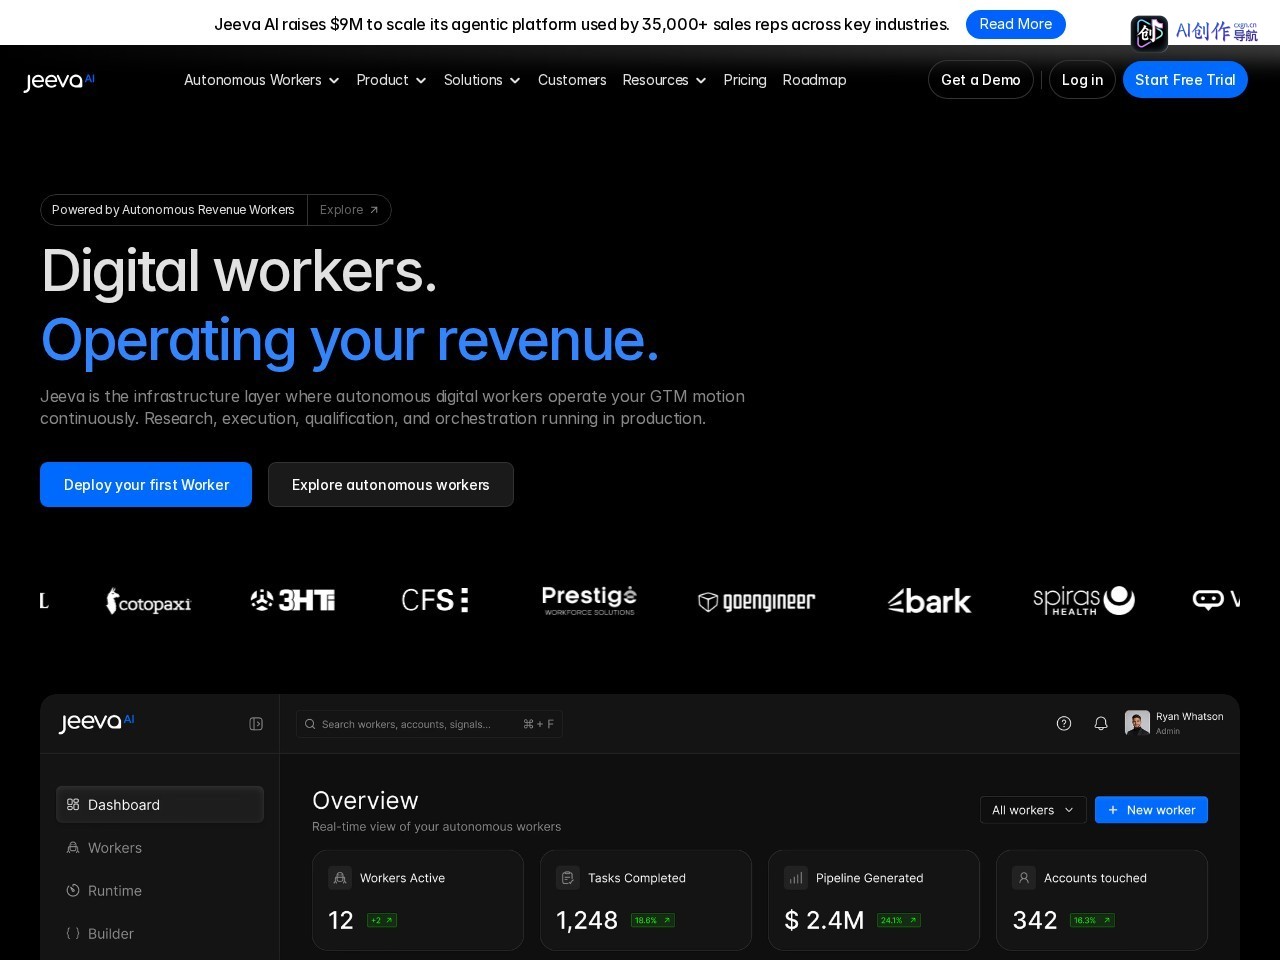The width and height of the screenshot is (1280, 960).
Task: Click the Prestige Workforce Solutions logo
Action: (589, 600)
